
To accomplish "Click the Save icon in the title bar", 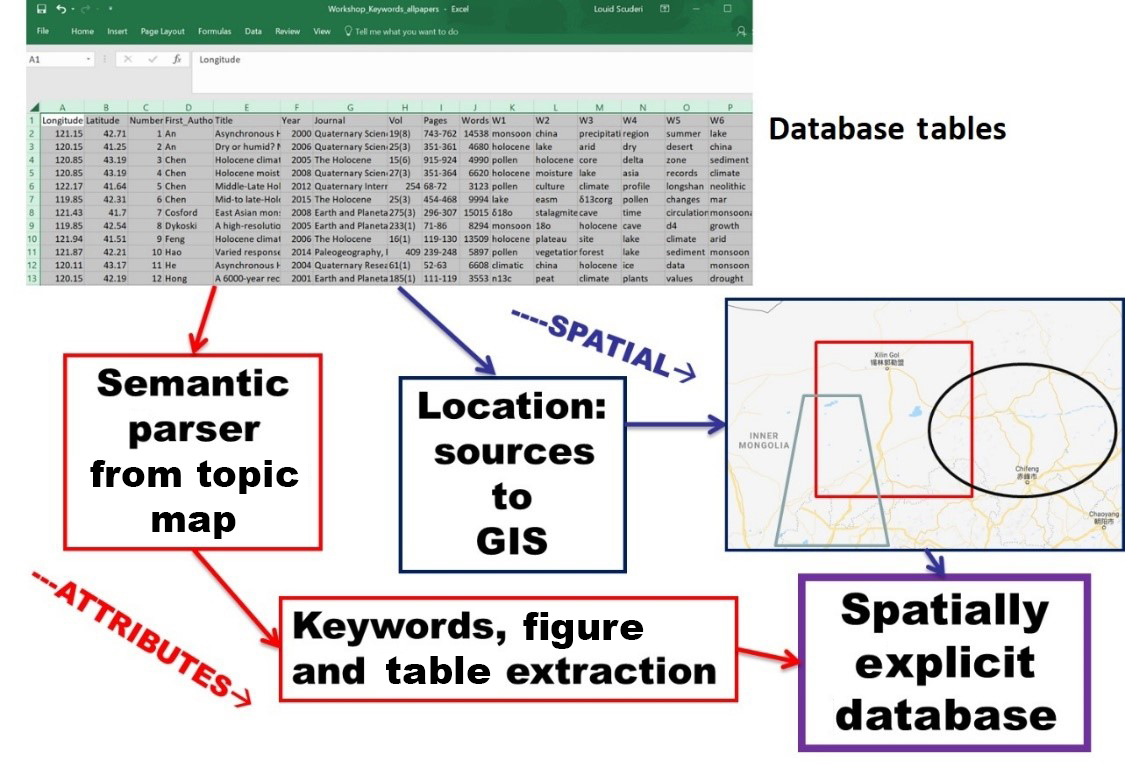I will tap(41, 9).
